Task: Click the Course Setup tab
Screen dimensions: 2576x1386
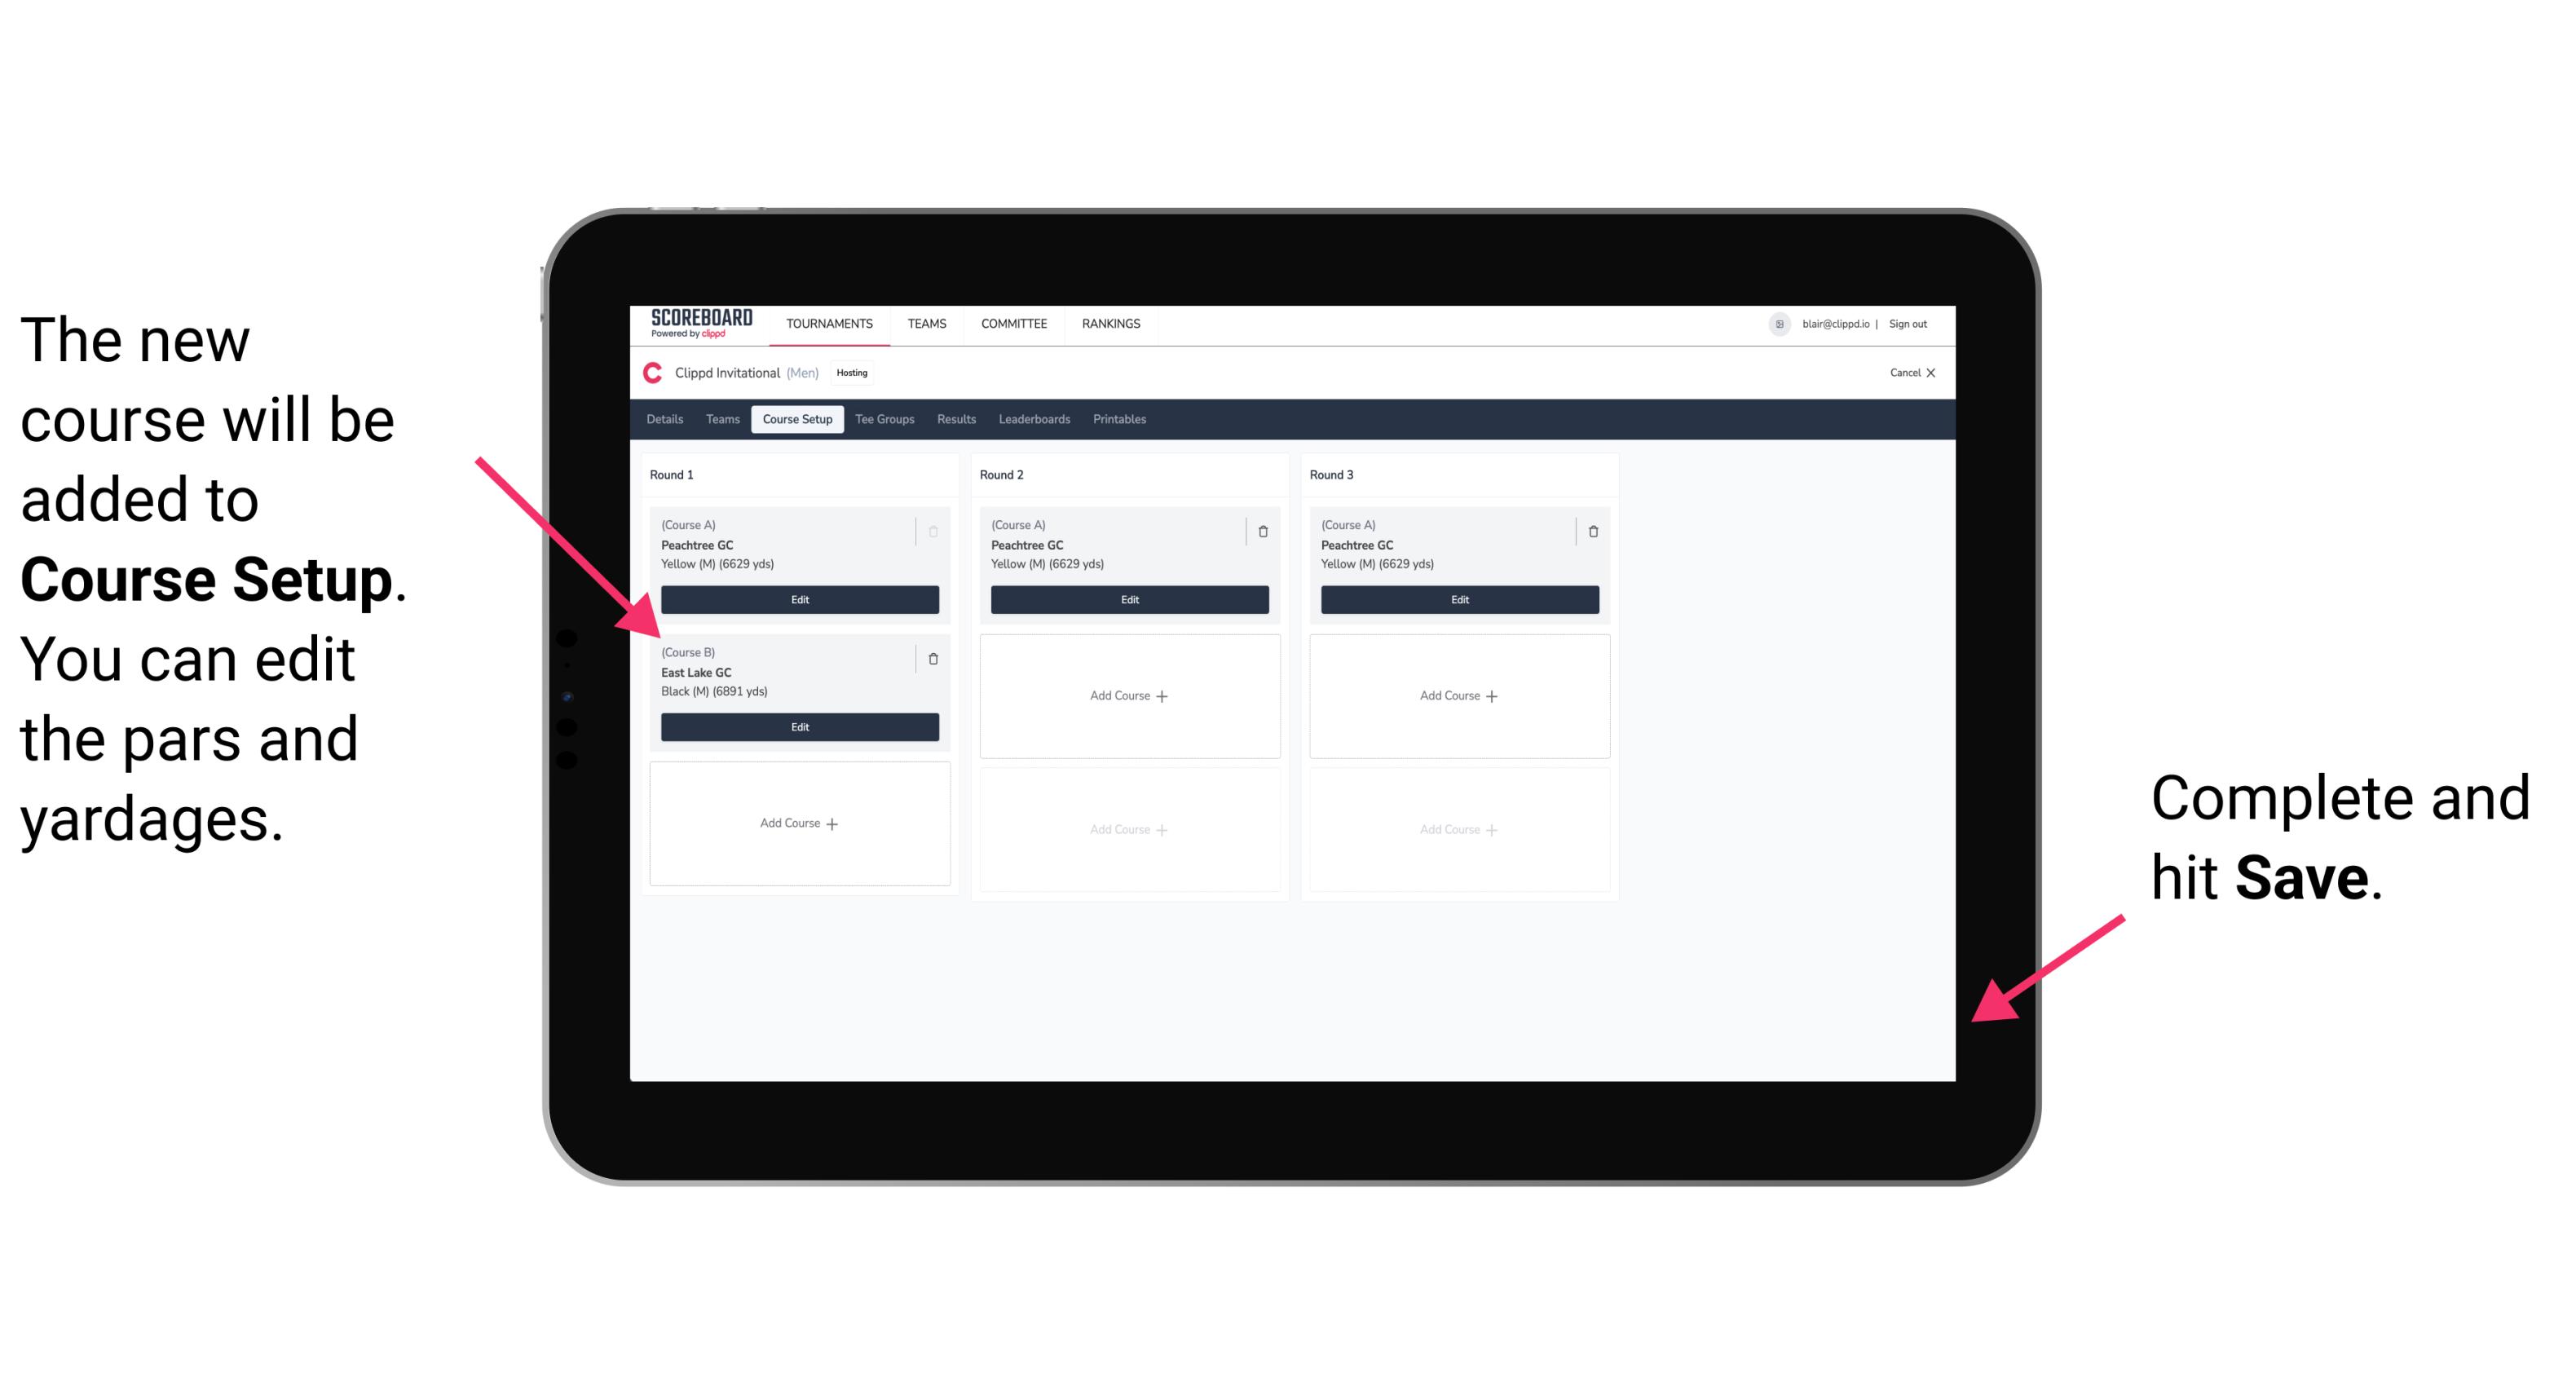Action: (796, 418)
